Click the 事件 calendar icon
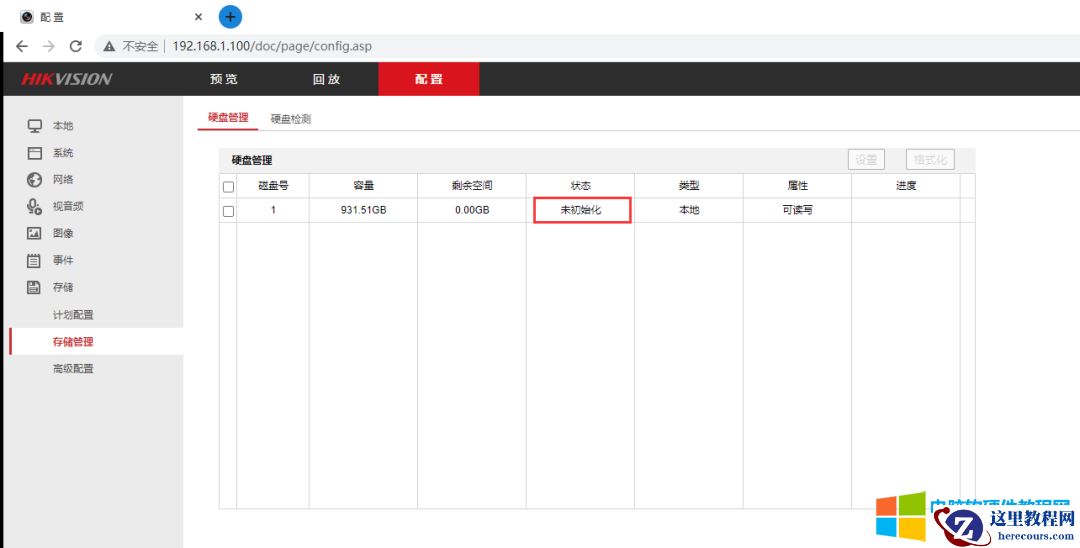 point(34,260)
